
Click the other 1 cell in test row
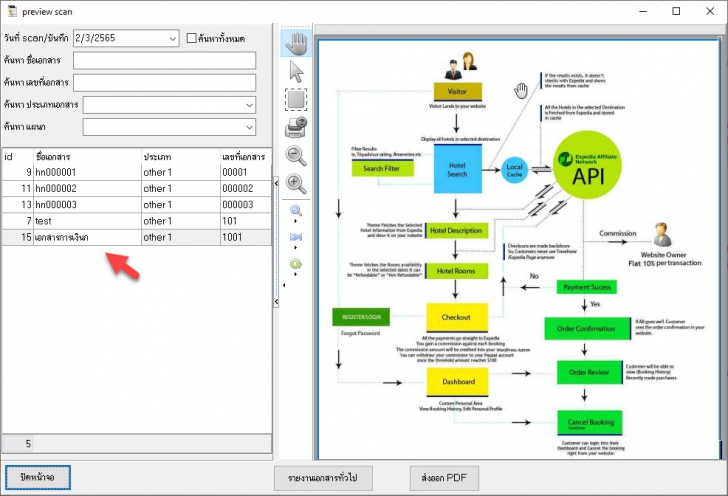click(x=180, y=221)
